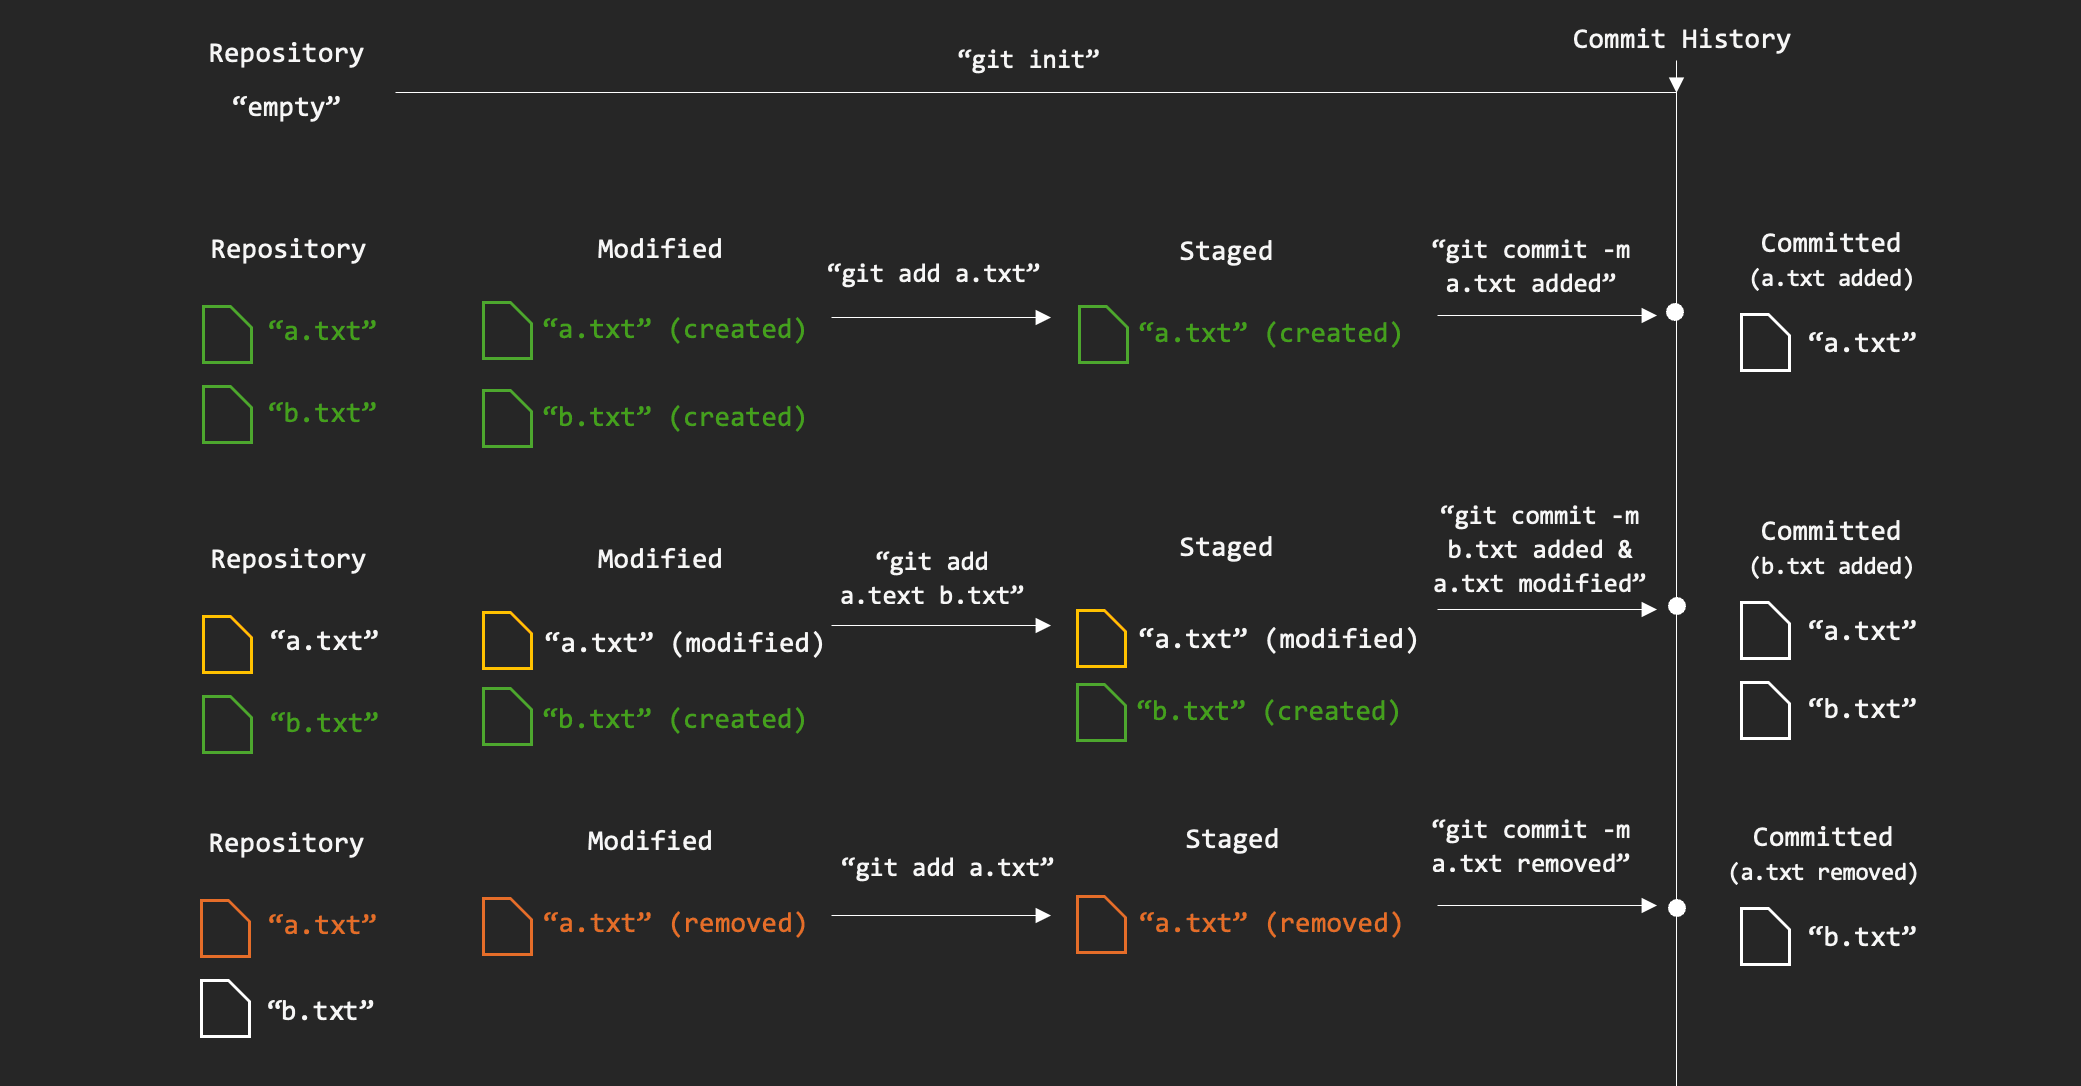The height and width of the screenshot is (1086, 2081).
Task: Click the green a.txt (created) icon under Staged
Action: pos(1103,334)
